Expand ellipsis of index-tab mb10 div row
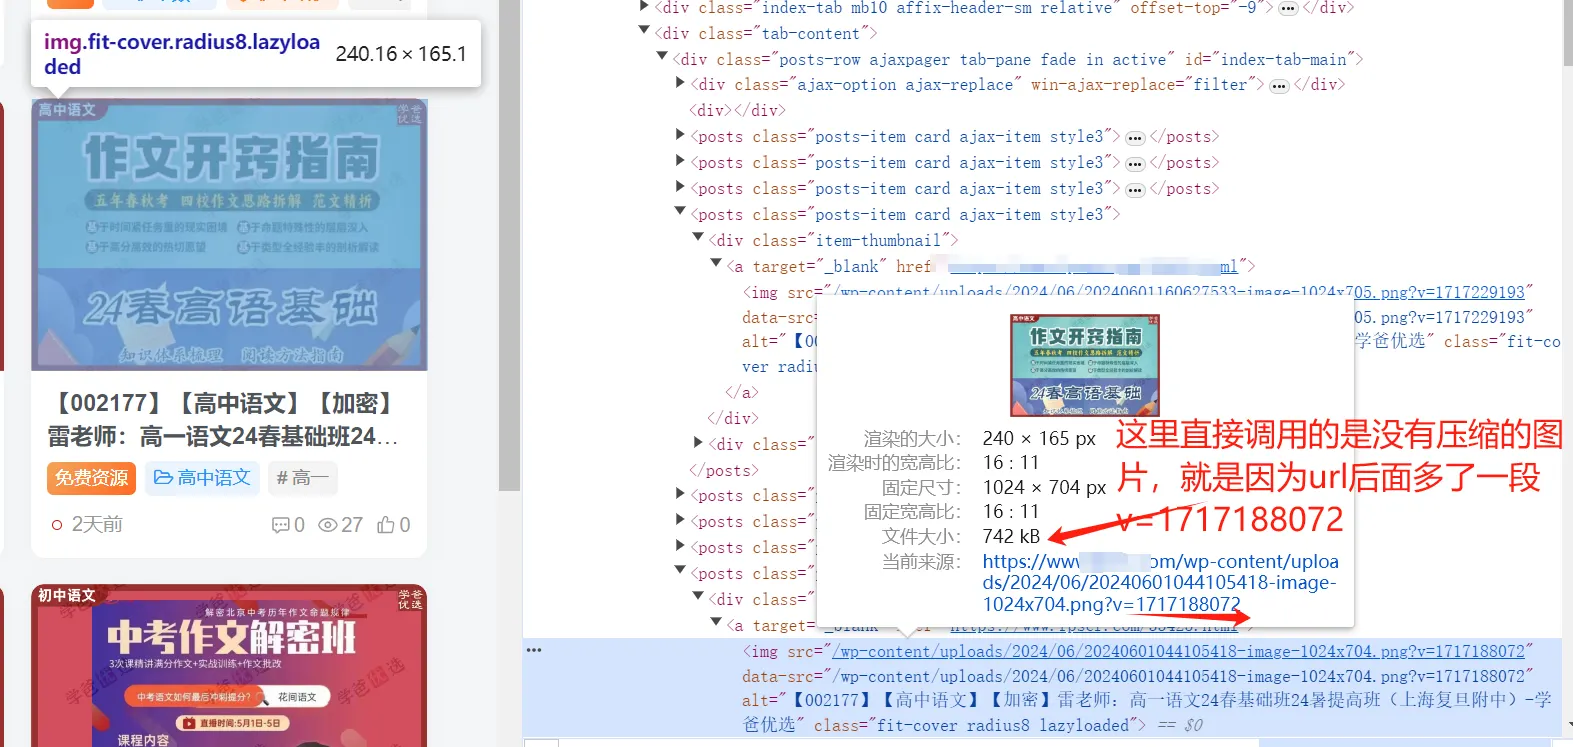 1288,8
